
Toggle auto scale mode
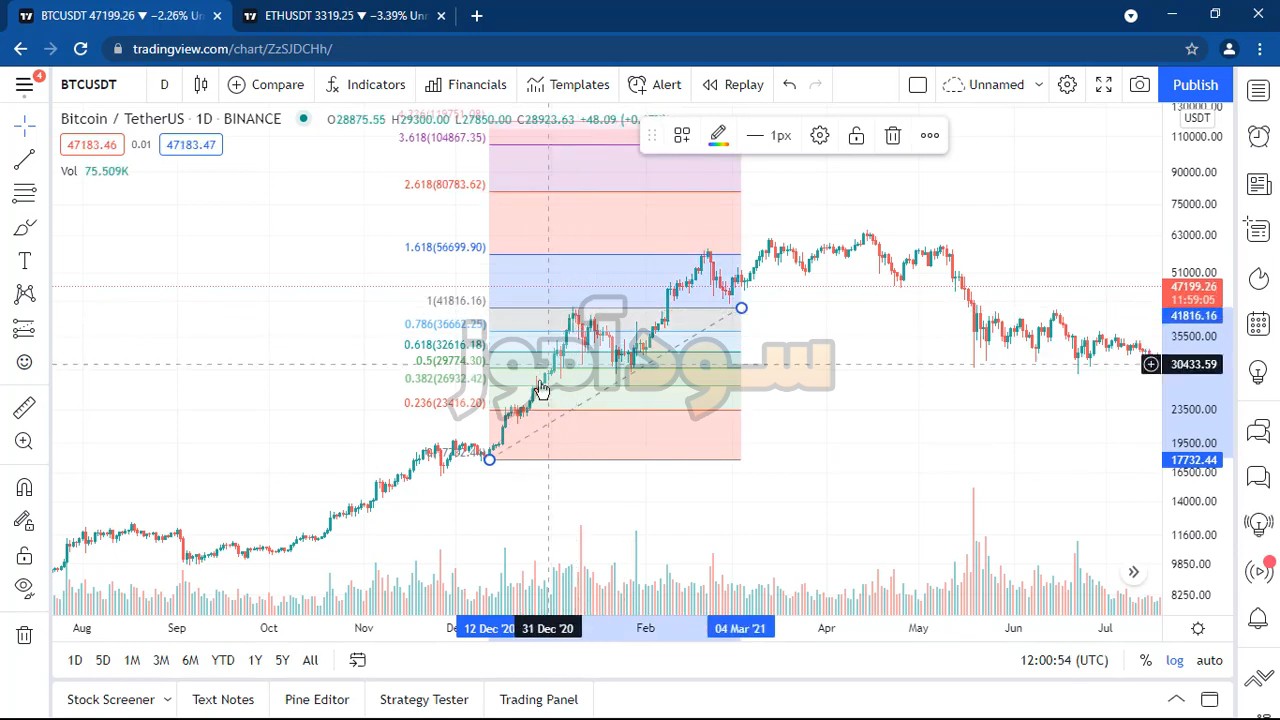(x=1209, y=660)
